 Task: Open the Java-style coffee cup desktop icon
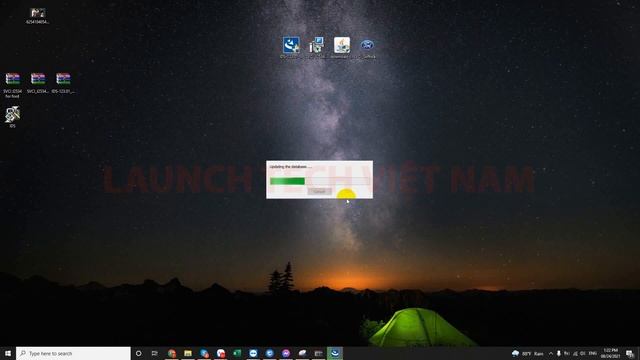pyautogui.click(x=342, y=47)
